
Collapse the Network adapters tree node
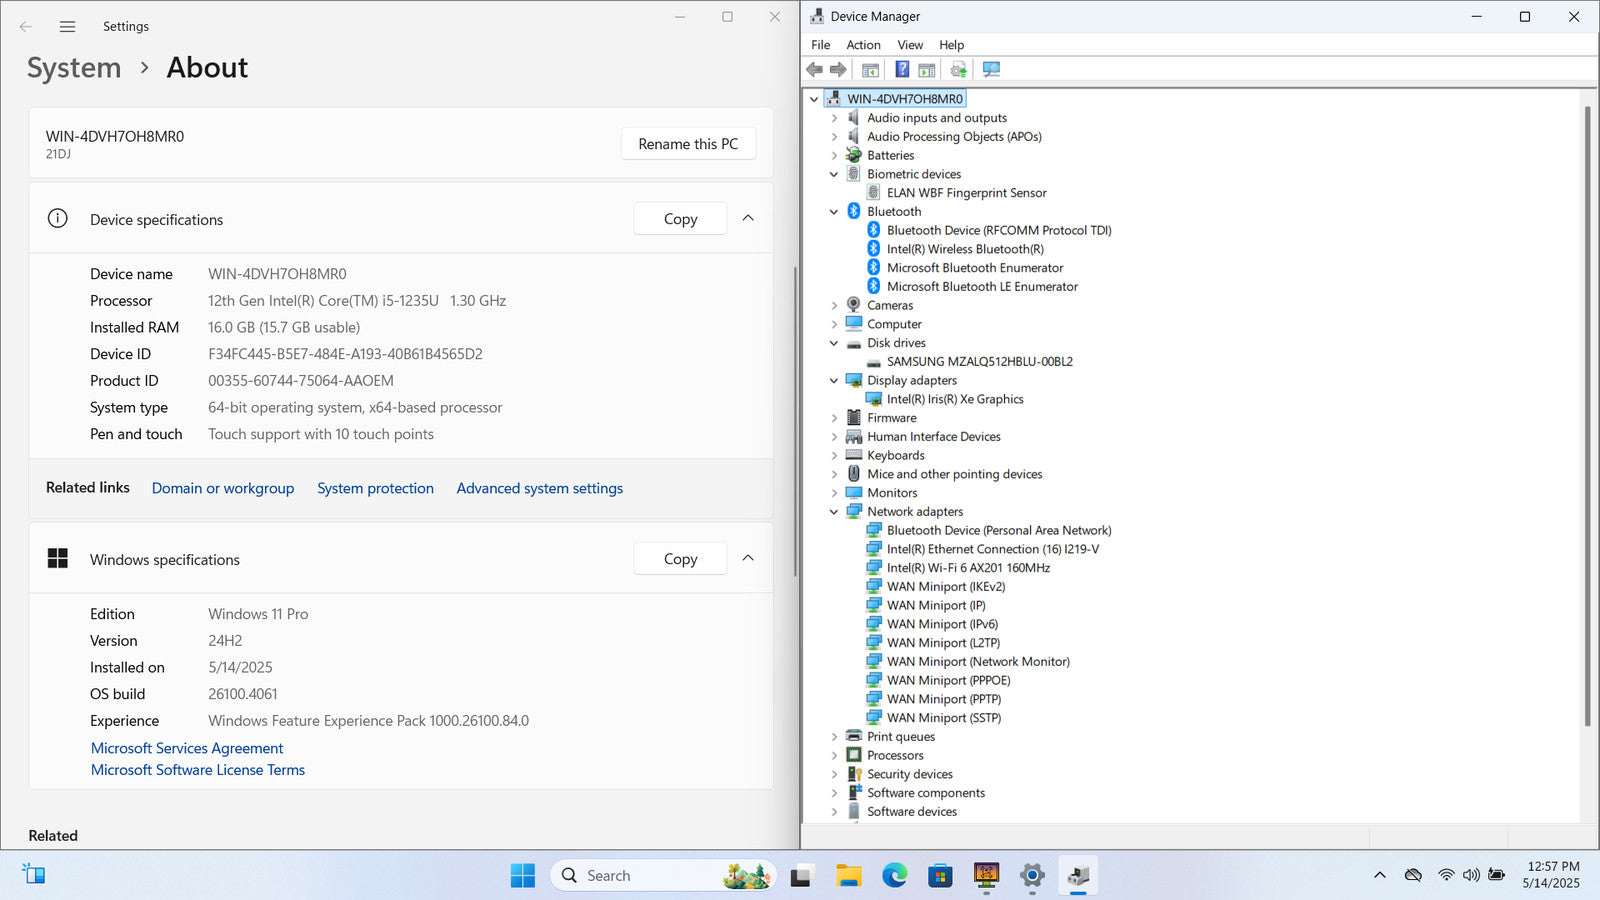(x=834, y=512)
